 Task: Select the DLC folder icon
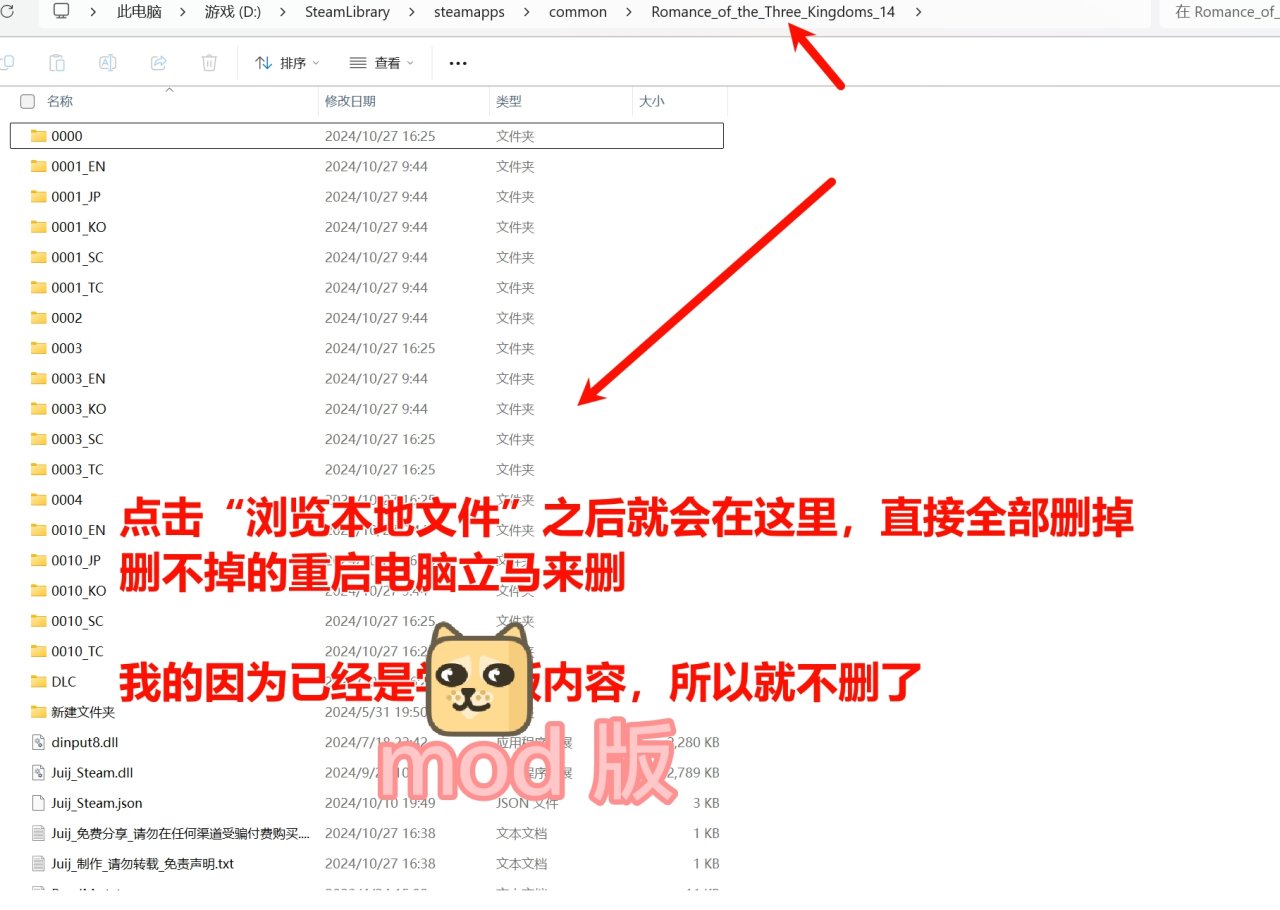(x=38, y=681)
